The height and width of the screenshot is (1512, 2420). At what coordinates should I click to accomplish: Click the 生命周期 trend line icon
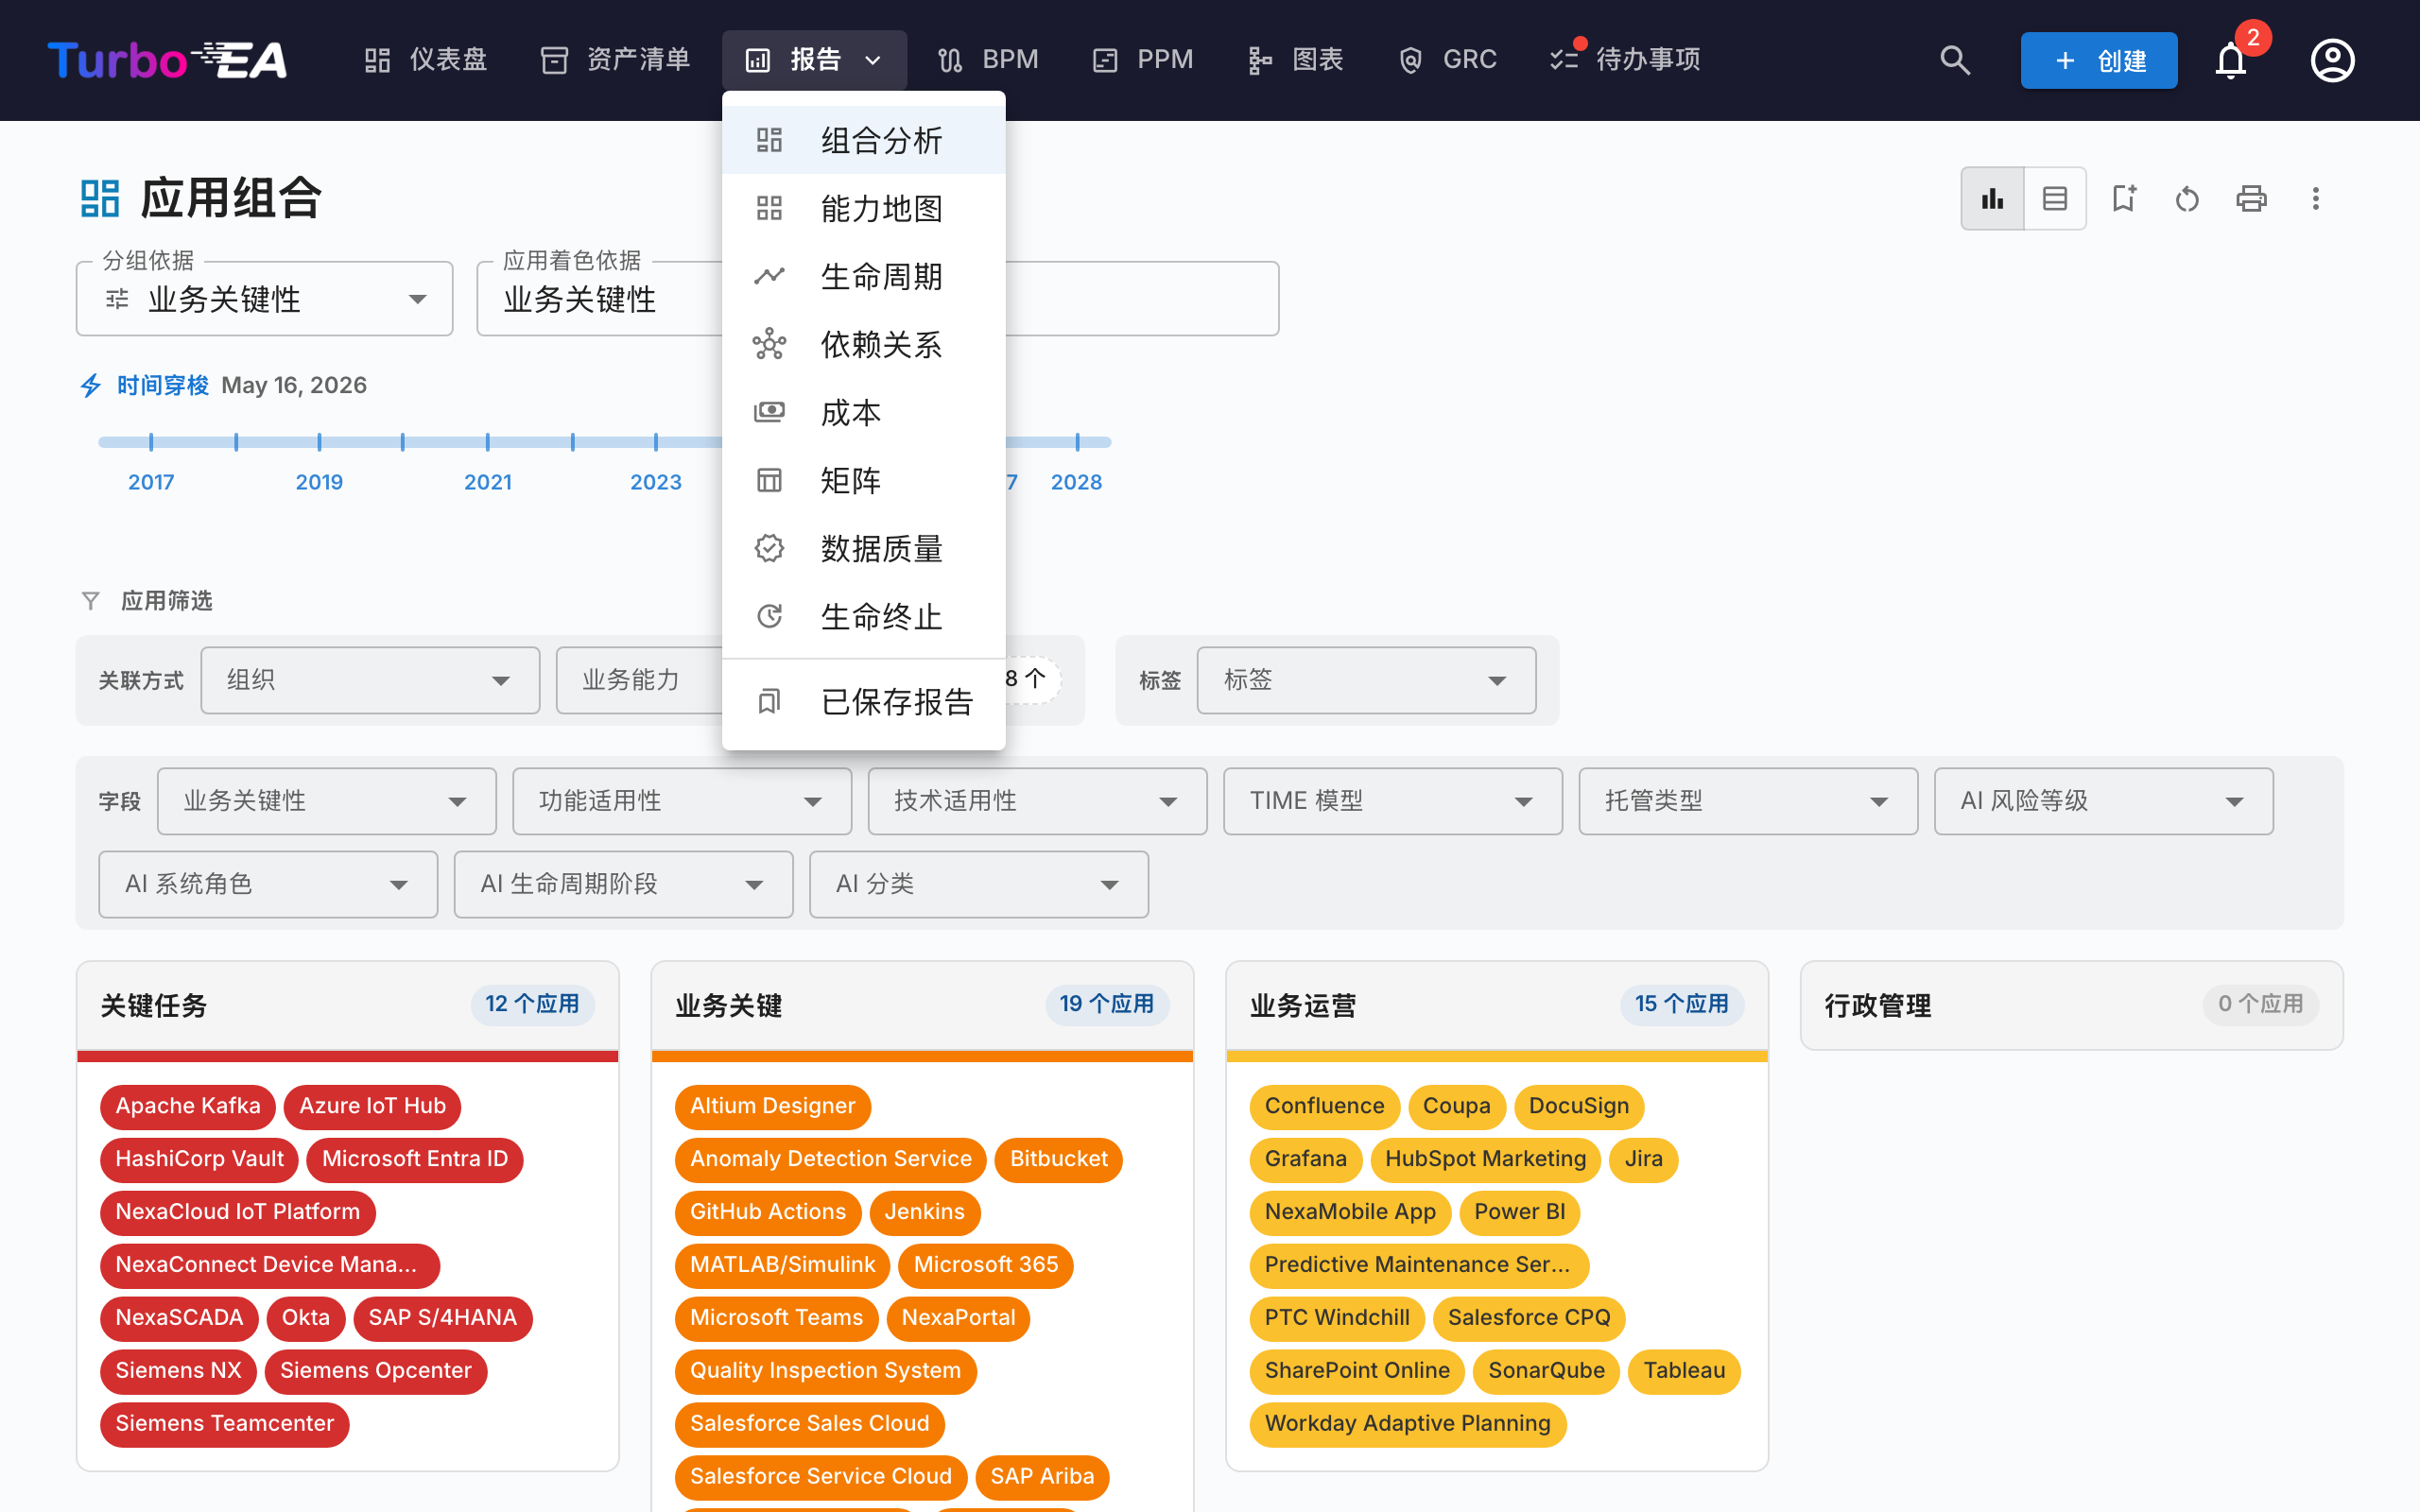click(769, 276)
